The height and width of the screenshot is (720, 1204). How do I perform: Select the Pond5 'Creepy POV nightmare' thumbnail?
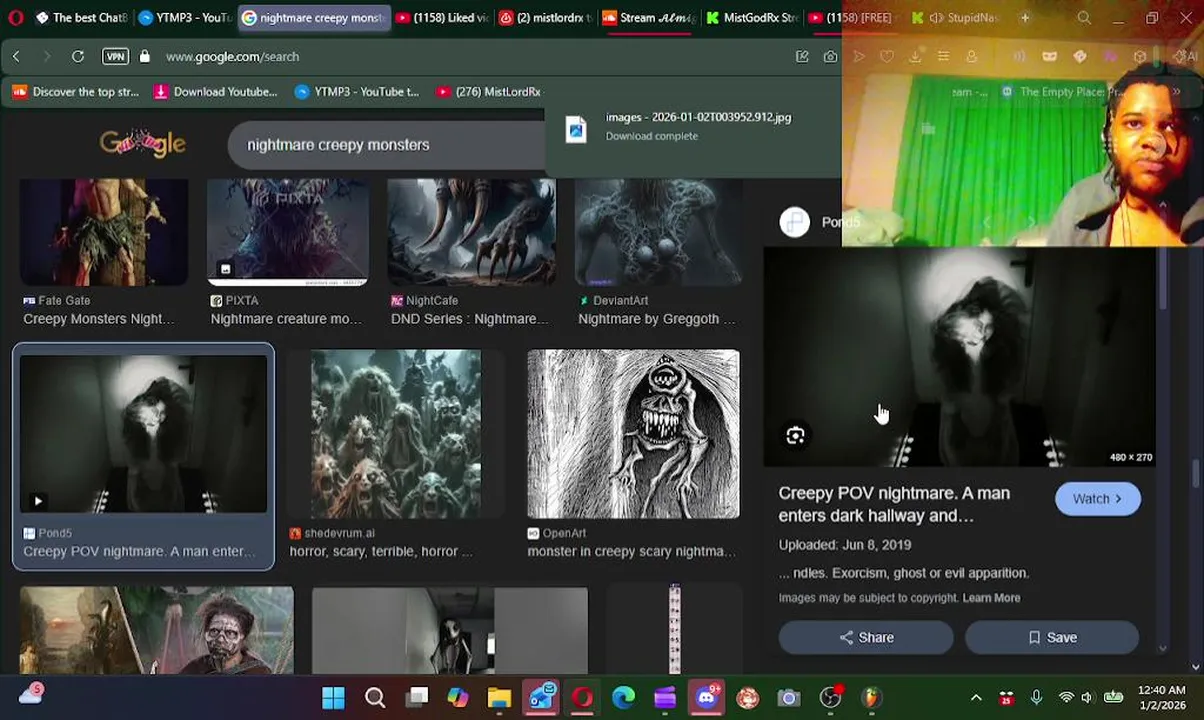click(143, 434)
